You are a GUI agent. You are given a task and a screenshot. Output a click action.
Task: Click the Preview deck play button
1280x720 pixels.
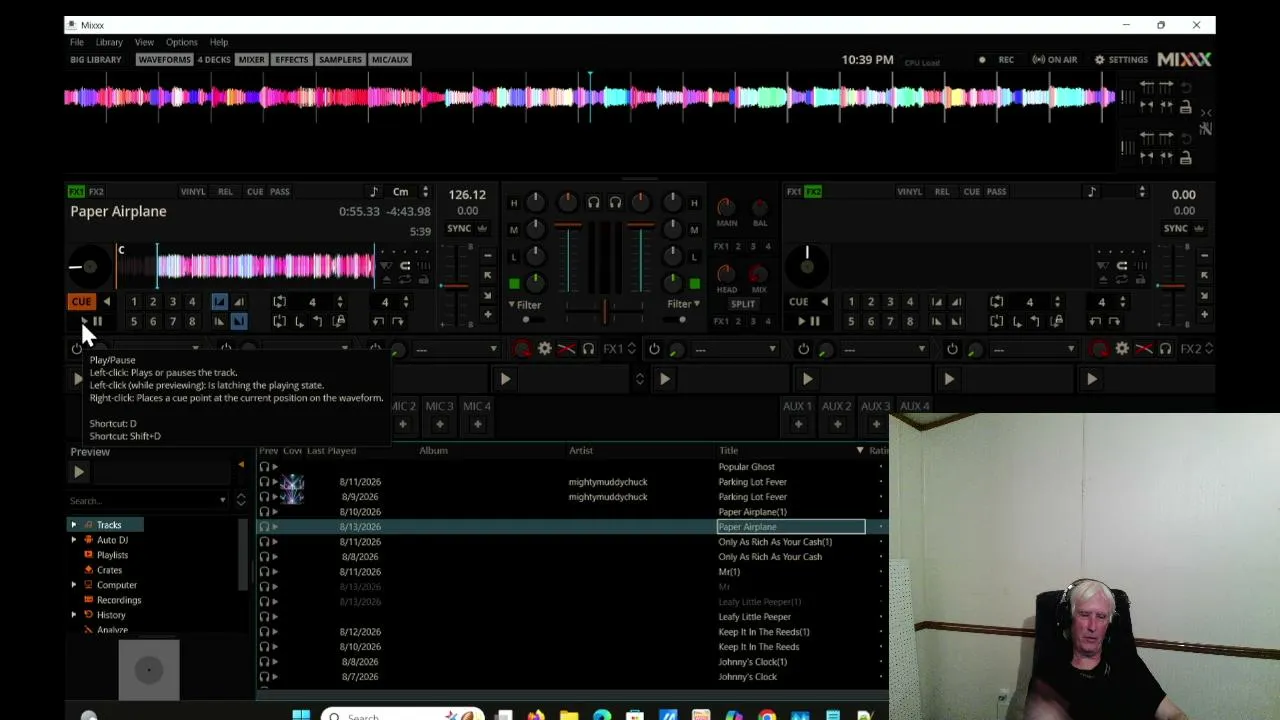[79, 472]
